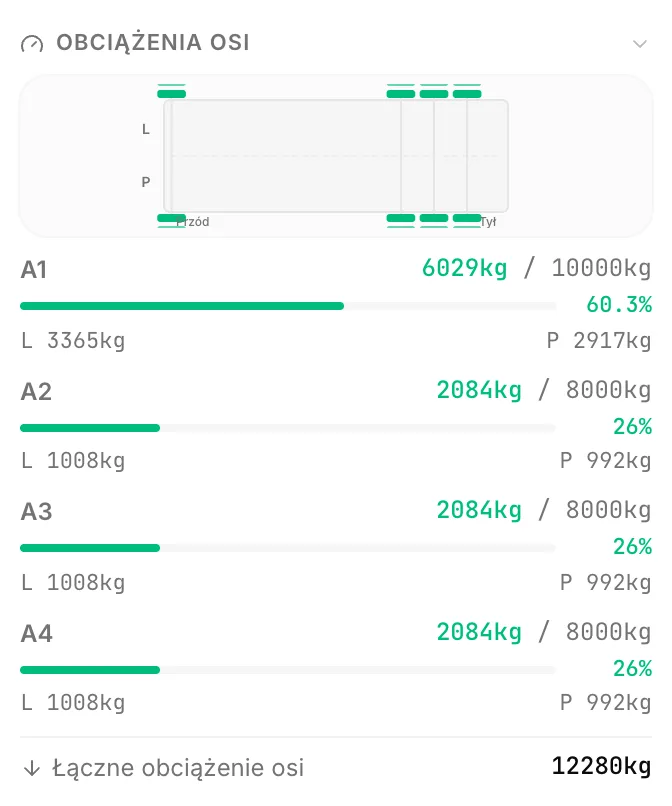Click the OBCIĄŻENIA OSI section header
672x806 pixels.
[x=153, y=43]
